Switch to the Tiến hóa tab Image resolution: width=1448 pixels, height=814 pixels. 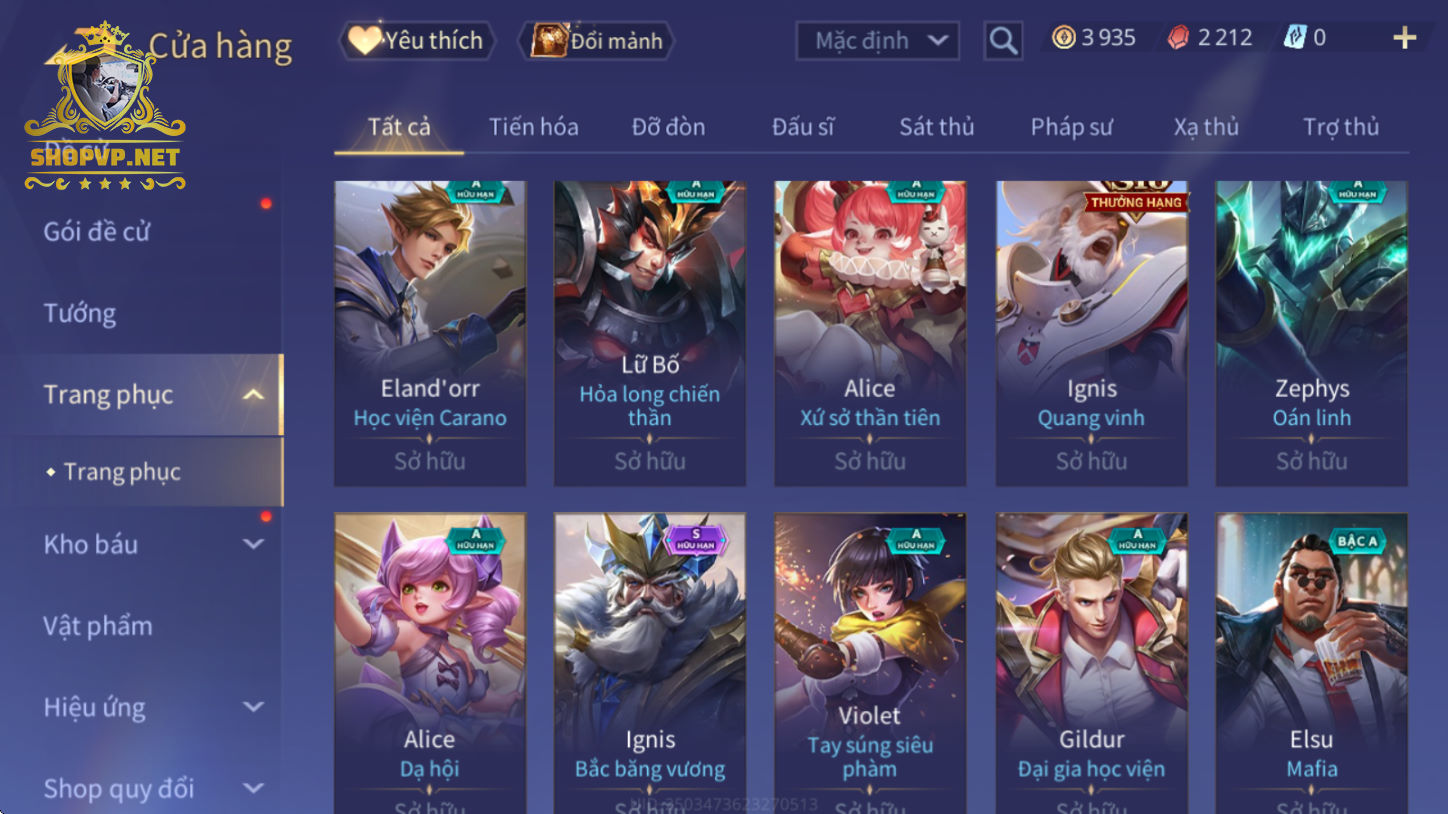533,127
